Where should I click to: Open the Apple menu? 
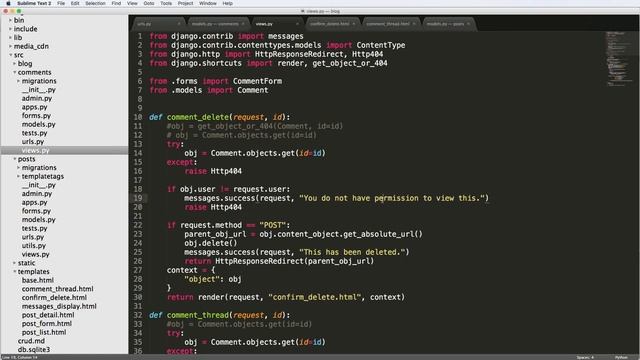(x=8, y=3)
